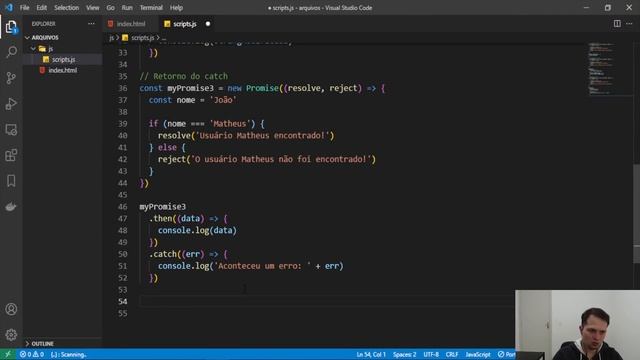The height and width of the screenshot is (360, 640).
Task: Open Bookmarks view icon
Action: click(11, 181)
